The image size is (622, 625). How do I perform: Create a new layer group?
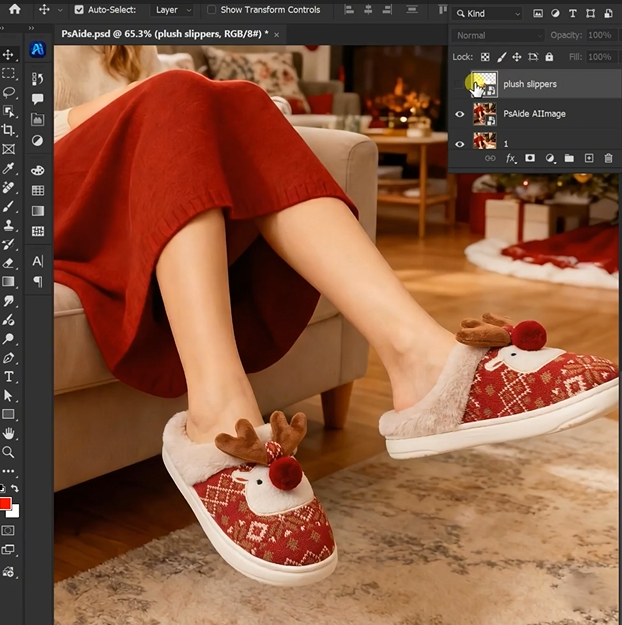click(569, 158)
